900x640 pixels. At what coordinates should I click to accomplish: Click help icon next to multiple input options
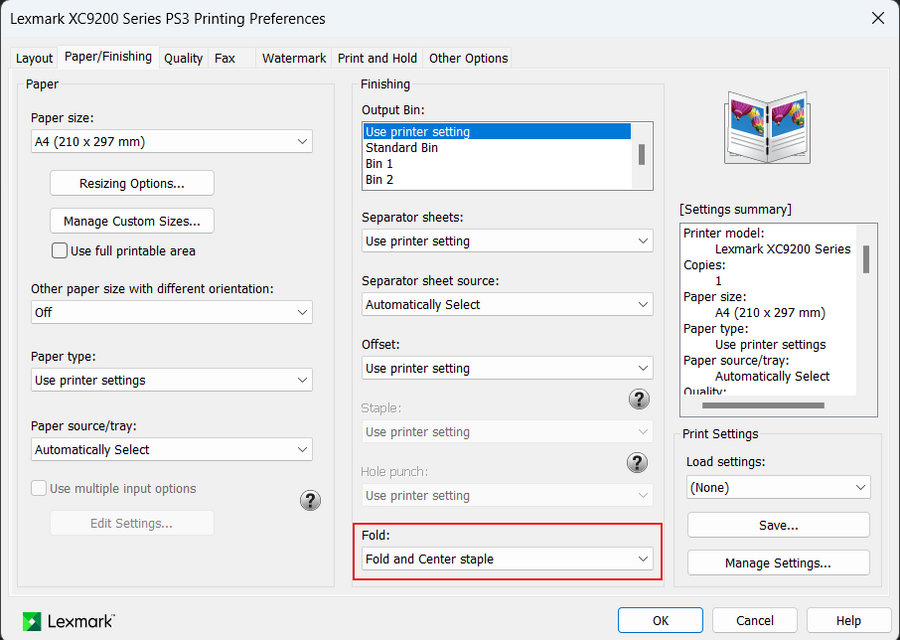[x=310, y=500]
